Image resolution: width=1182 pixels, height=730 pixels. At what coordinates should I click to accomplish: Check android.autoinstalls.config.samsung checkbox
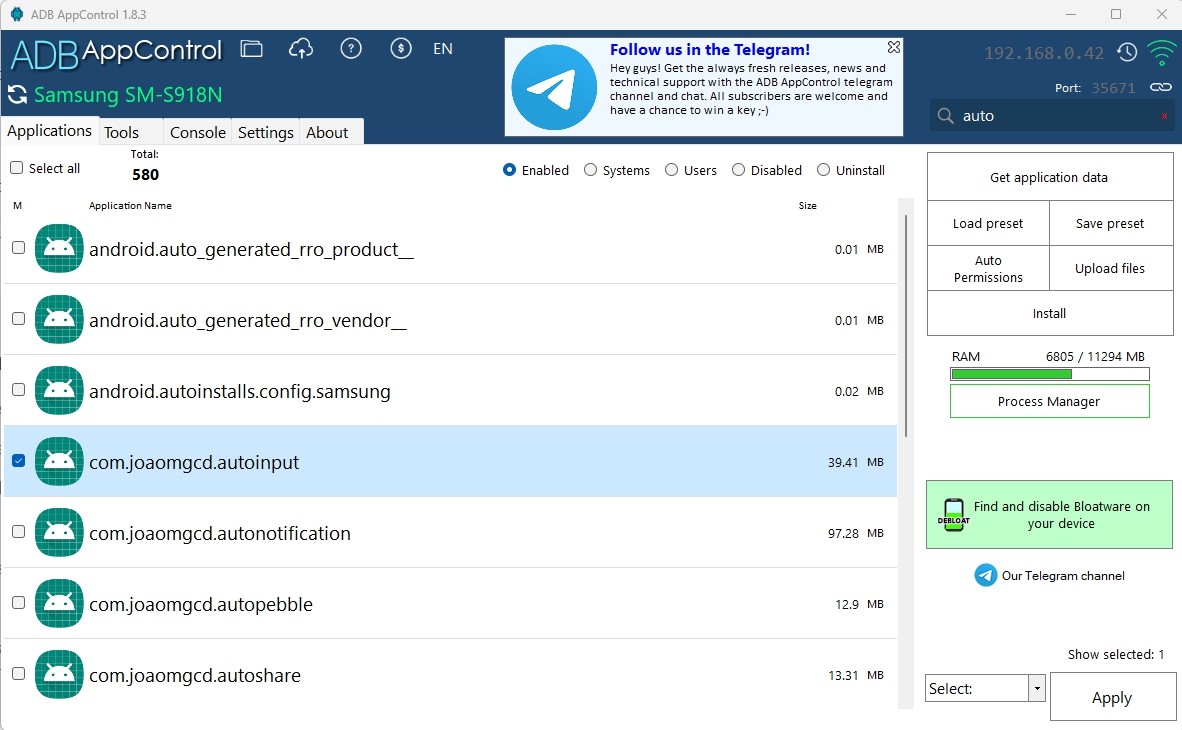19,389
